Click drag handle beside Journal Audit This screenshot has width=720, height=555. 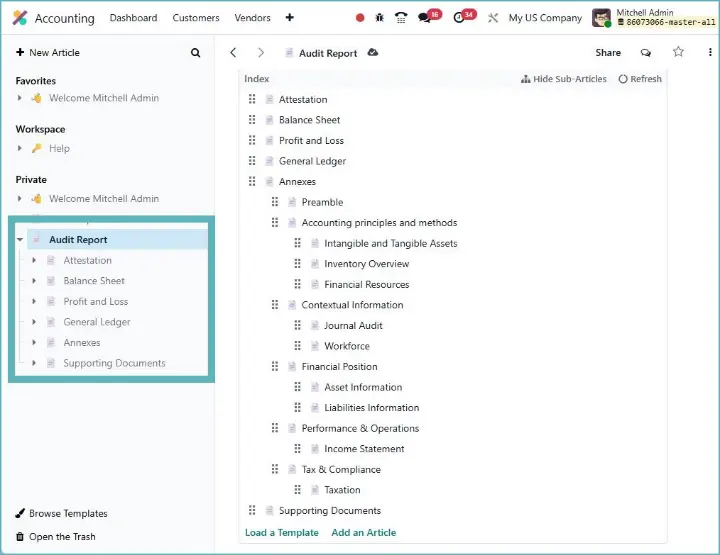pos(298,325)
